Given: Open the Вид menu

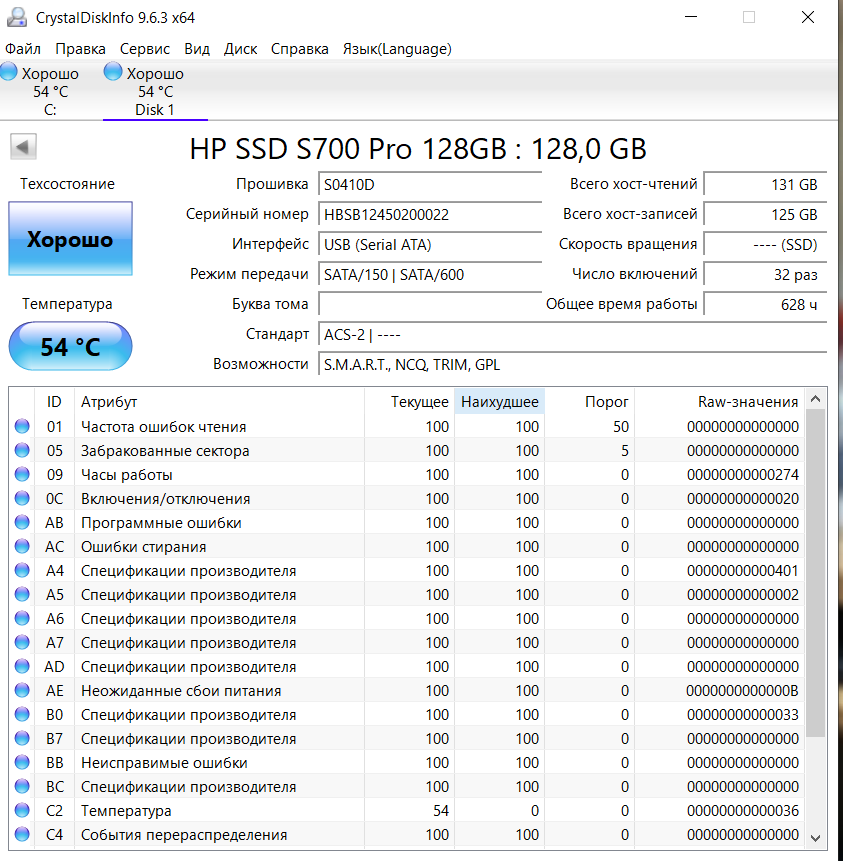Looking at the screenshot, I should (197, 49).
